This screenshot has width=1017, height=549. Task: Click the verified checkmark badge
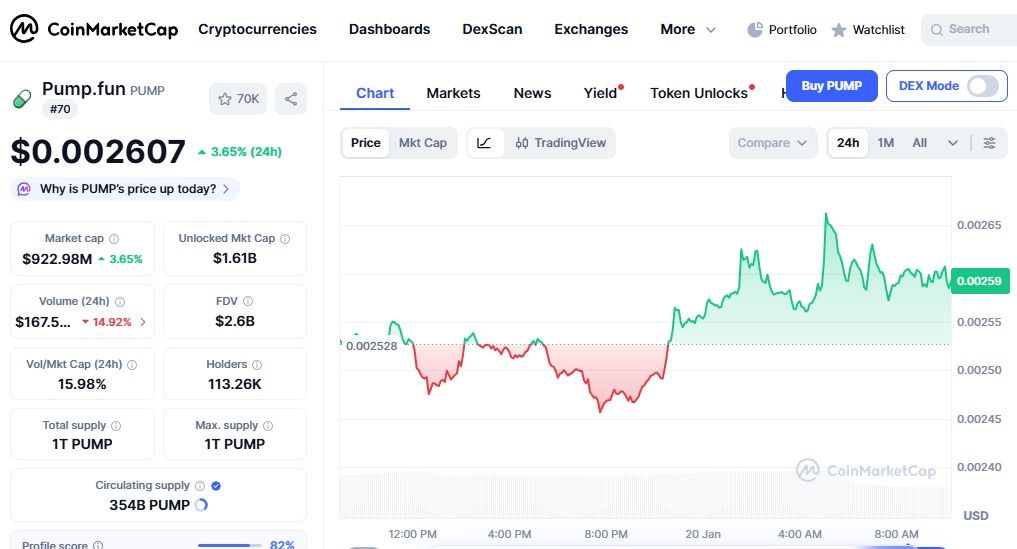click(x=217, y=485)
